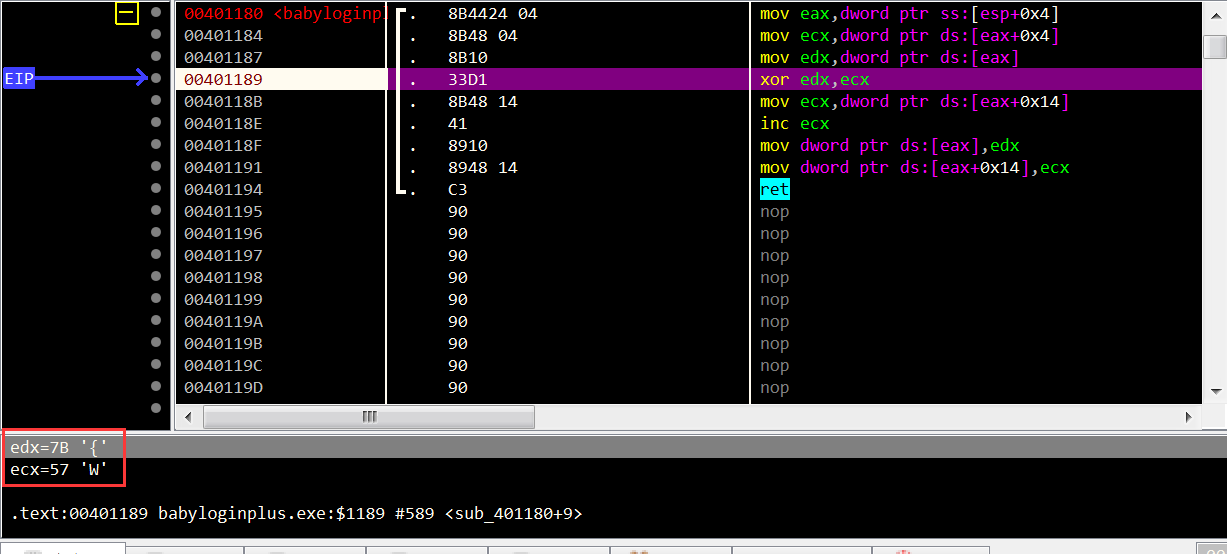1227x554 pixels.
Task: Select address 0040119D nop row
Action: [x=223, y=387]
